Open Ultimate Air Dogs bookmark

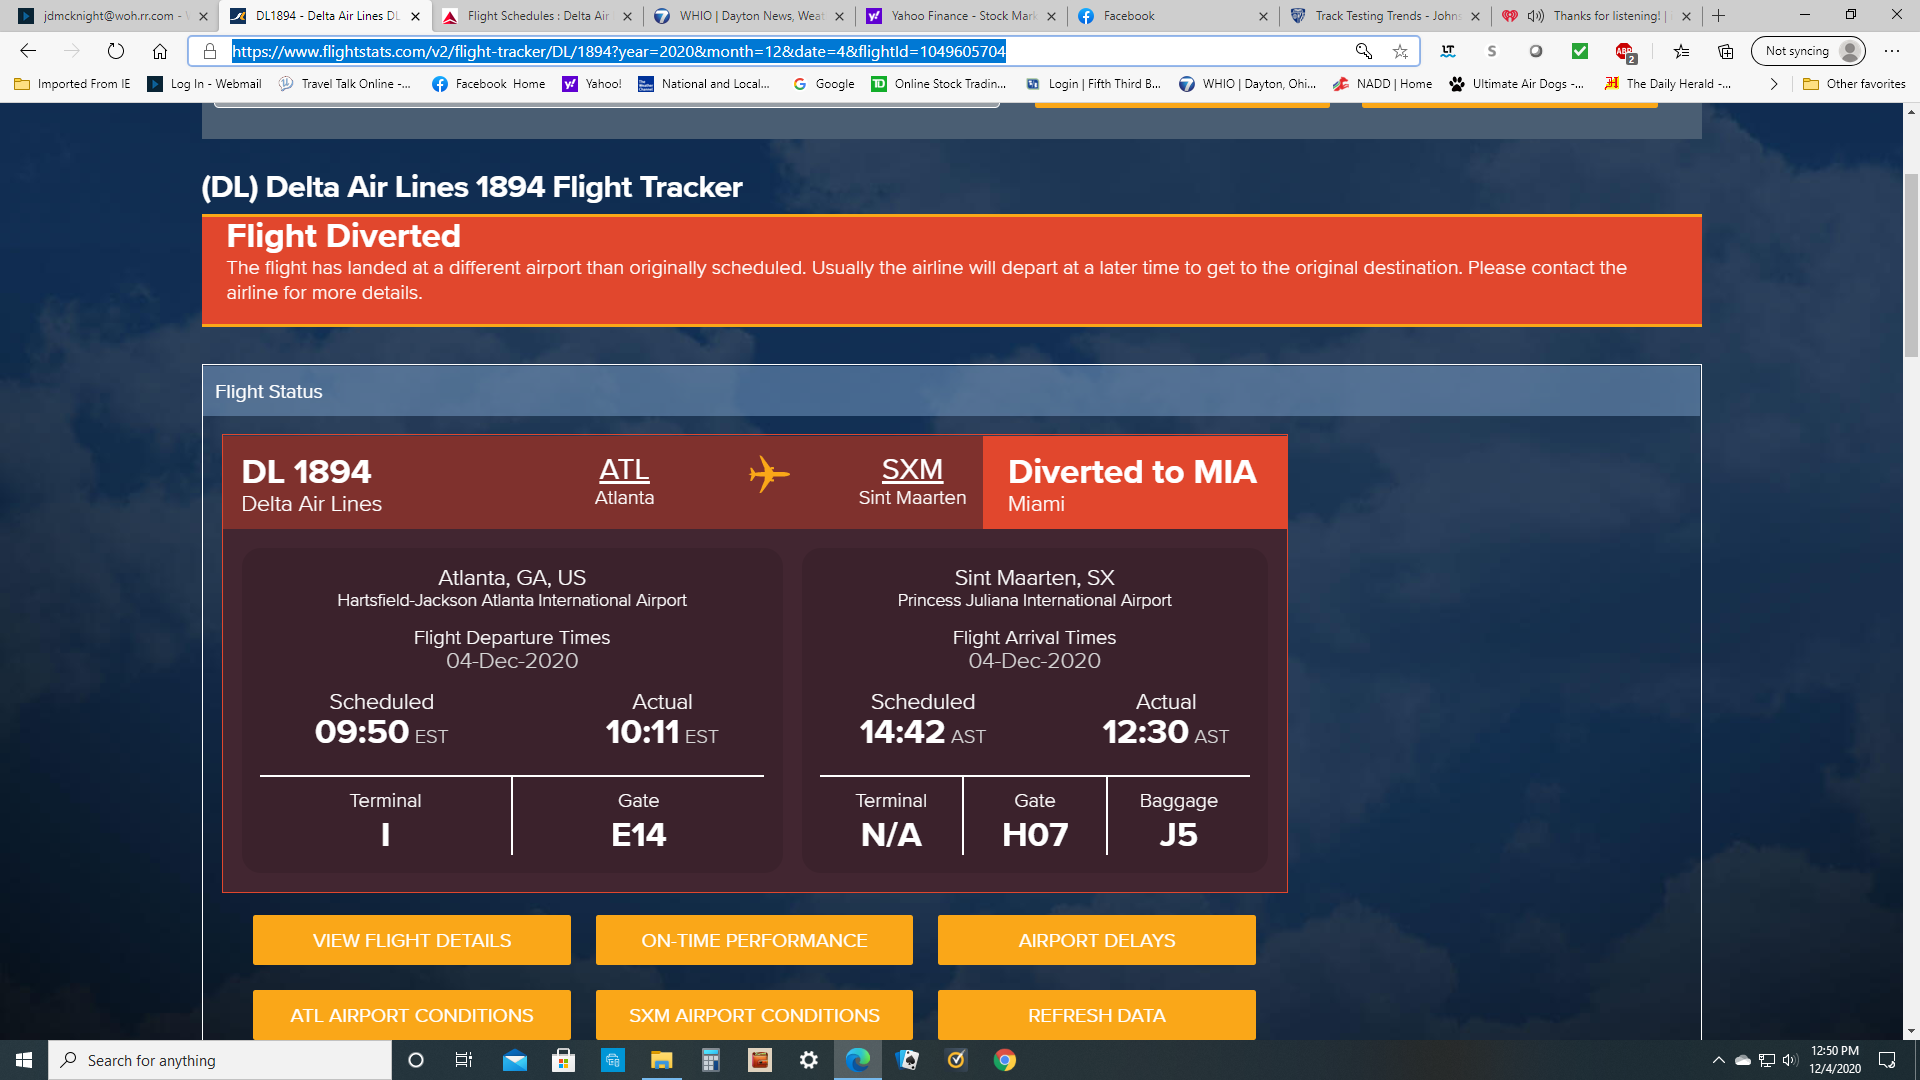click(x=1516, y=84)
